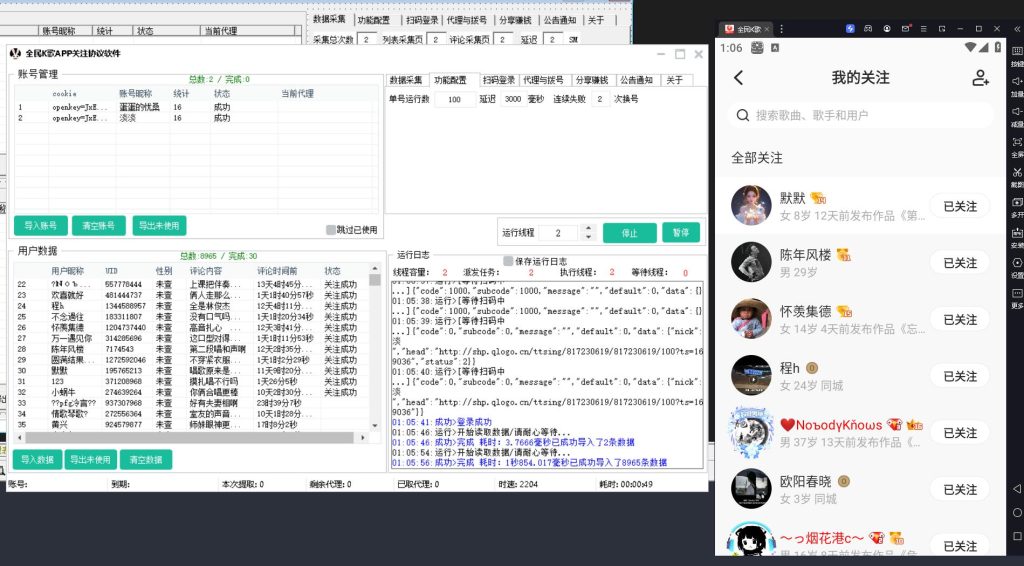Click the 导入账号 button

point(39,226)
